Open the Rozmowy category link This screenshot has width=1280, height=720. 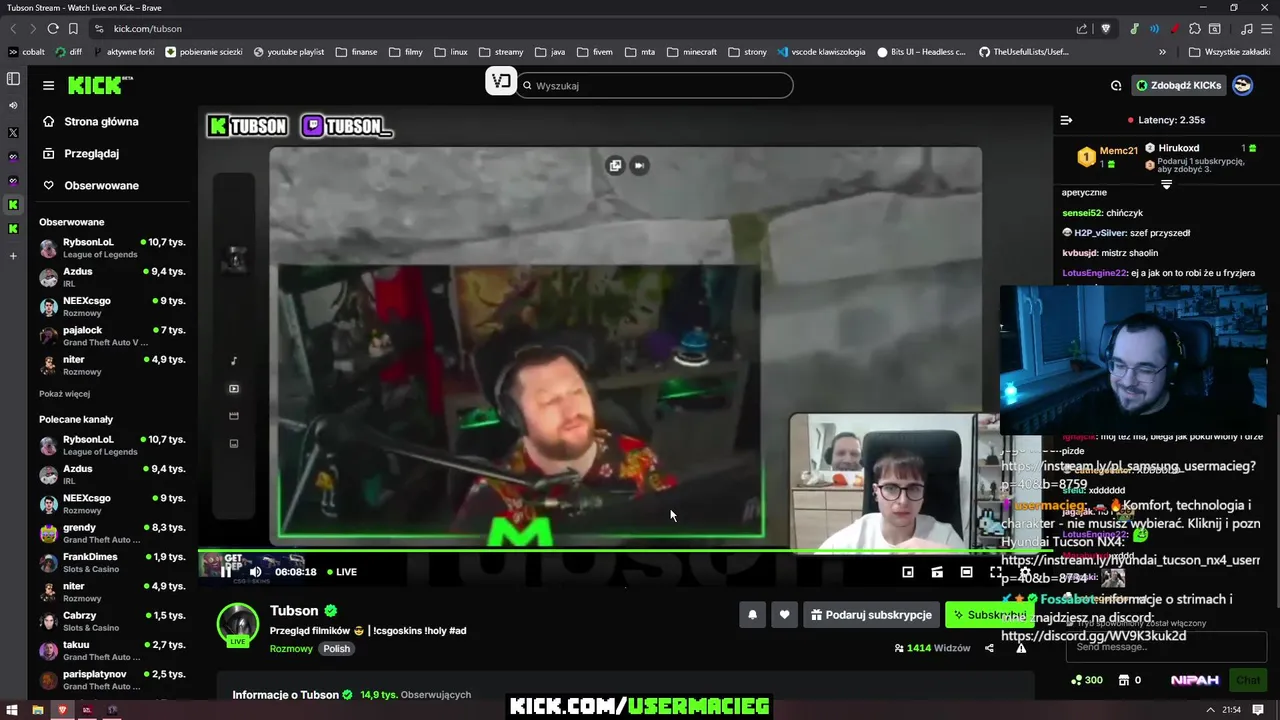tap(291, 649)
